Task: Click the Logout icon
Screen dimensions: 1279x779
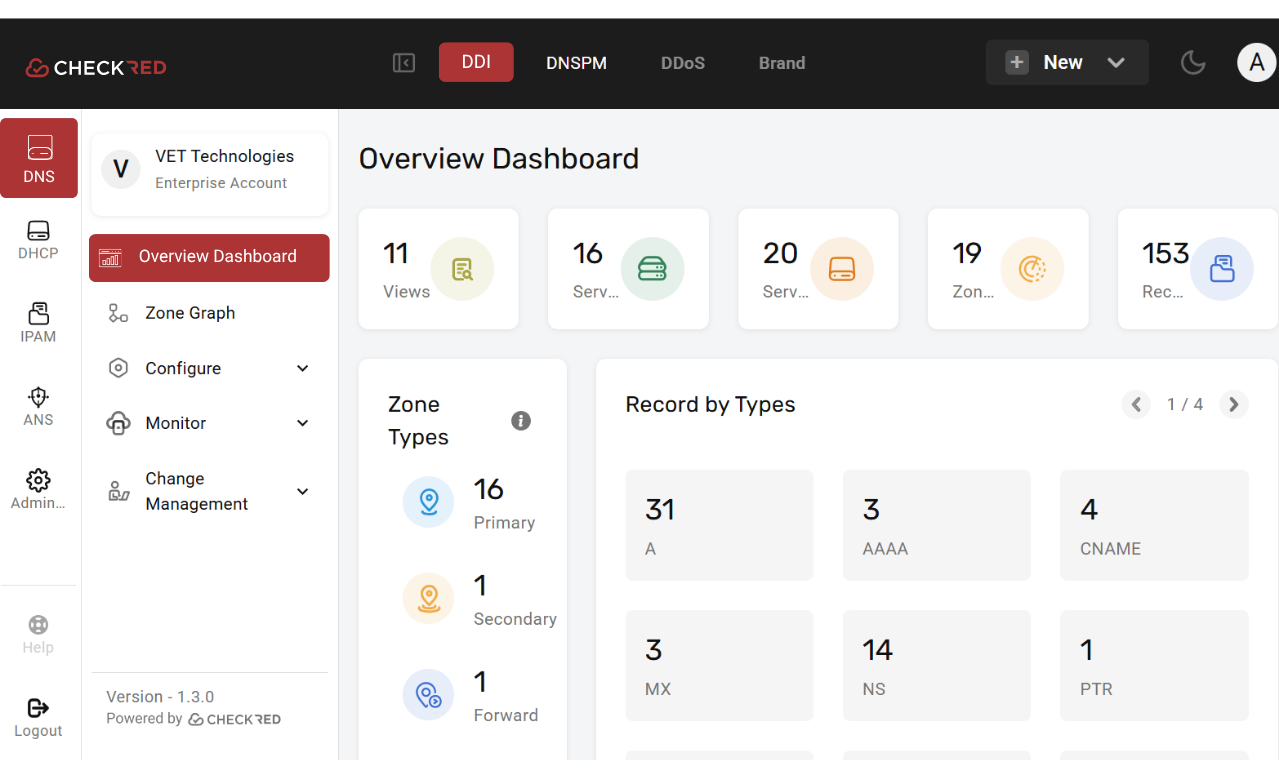Action: (38, 717)
